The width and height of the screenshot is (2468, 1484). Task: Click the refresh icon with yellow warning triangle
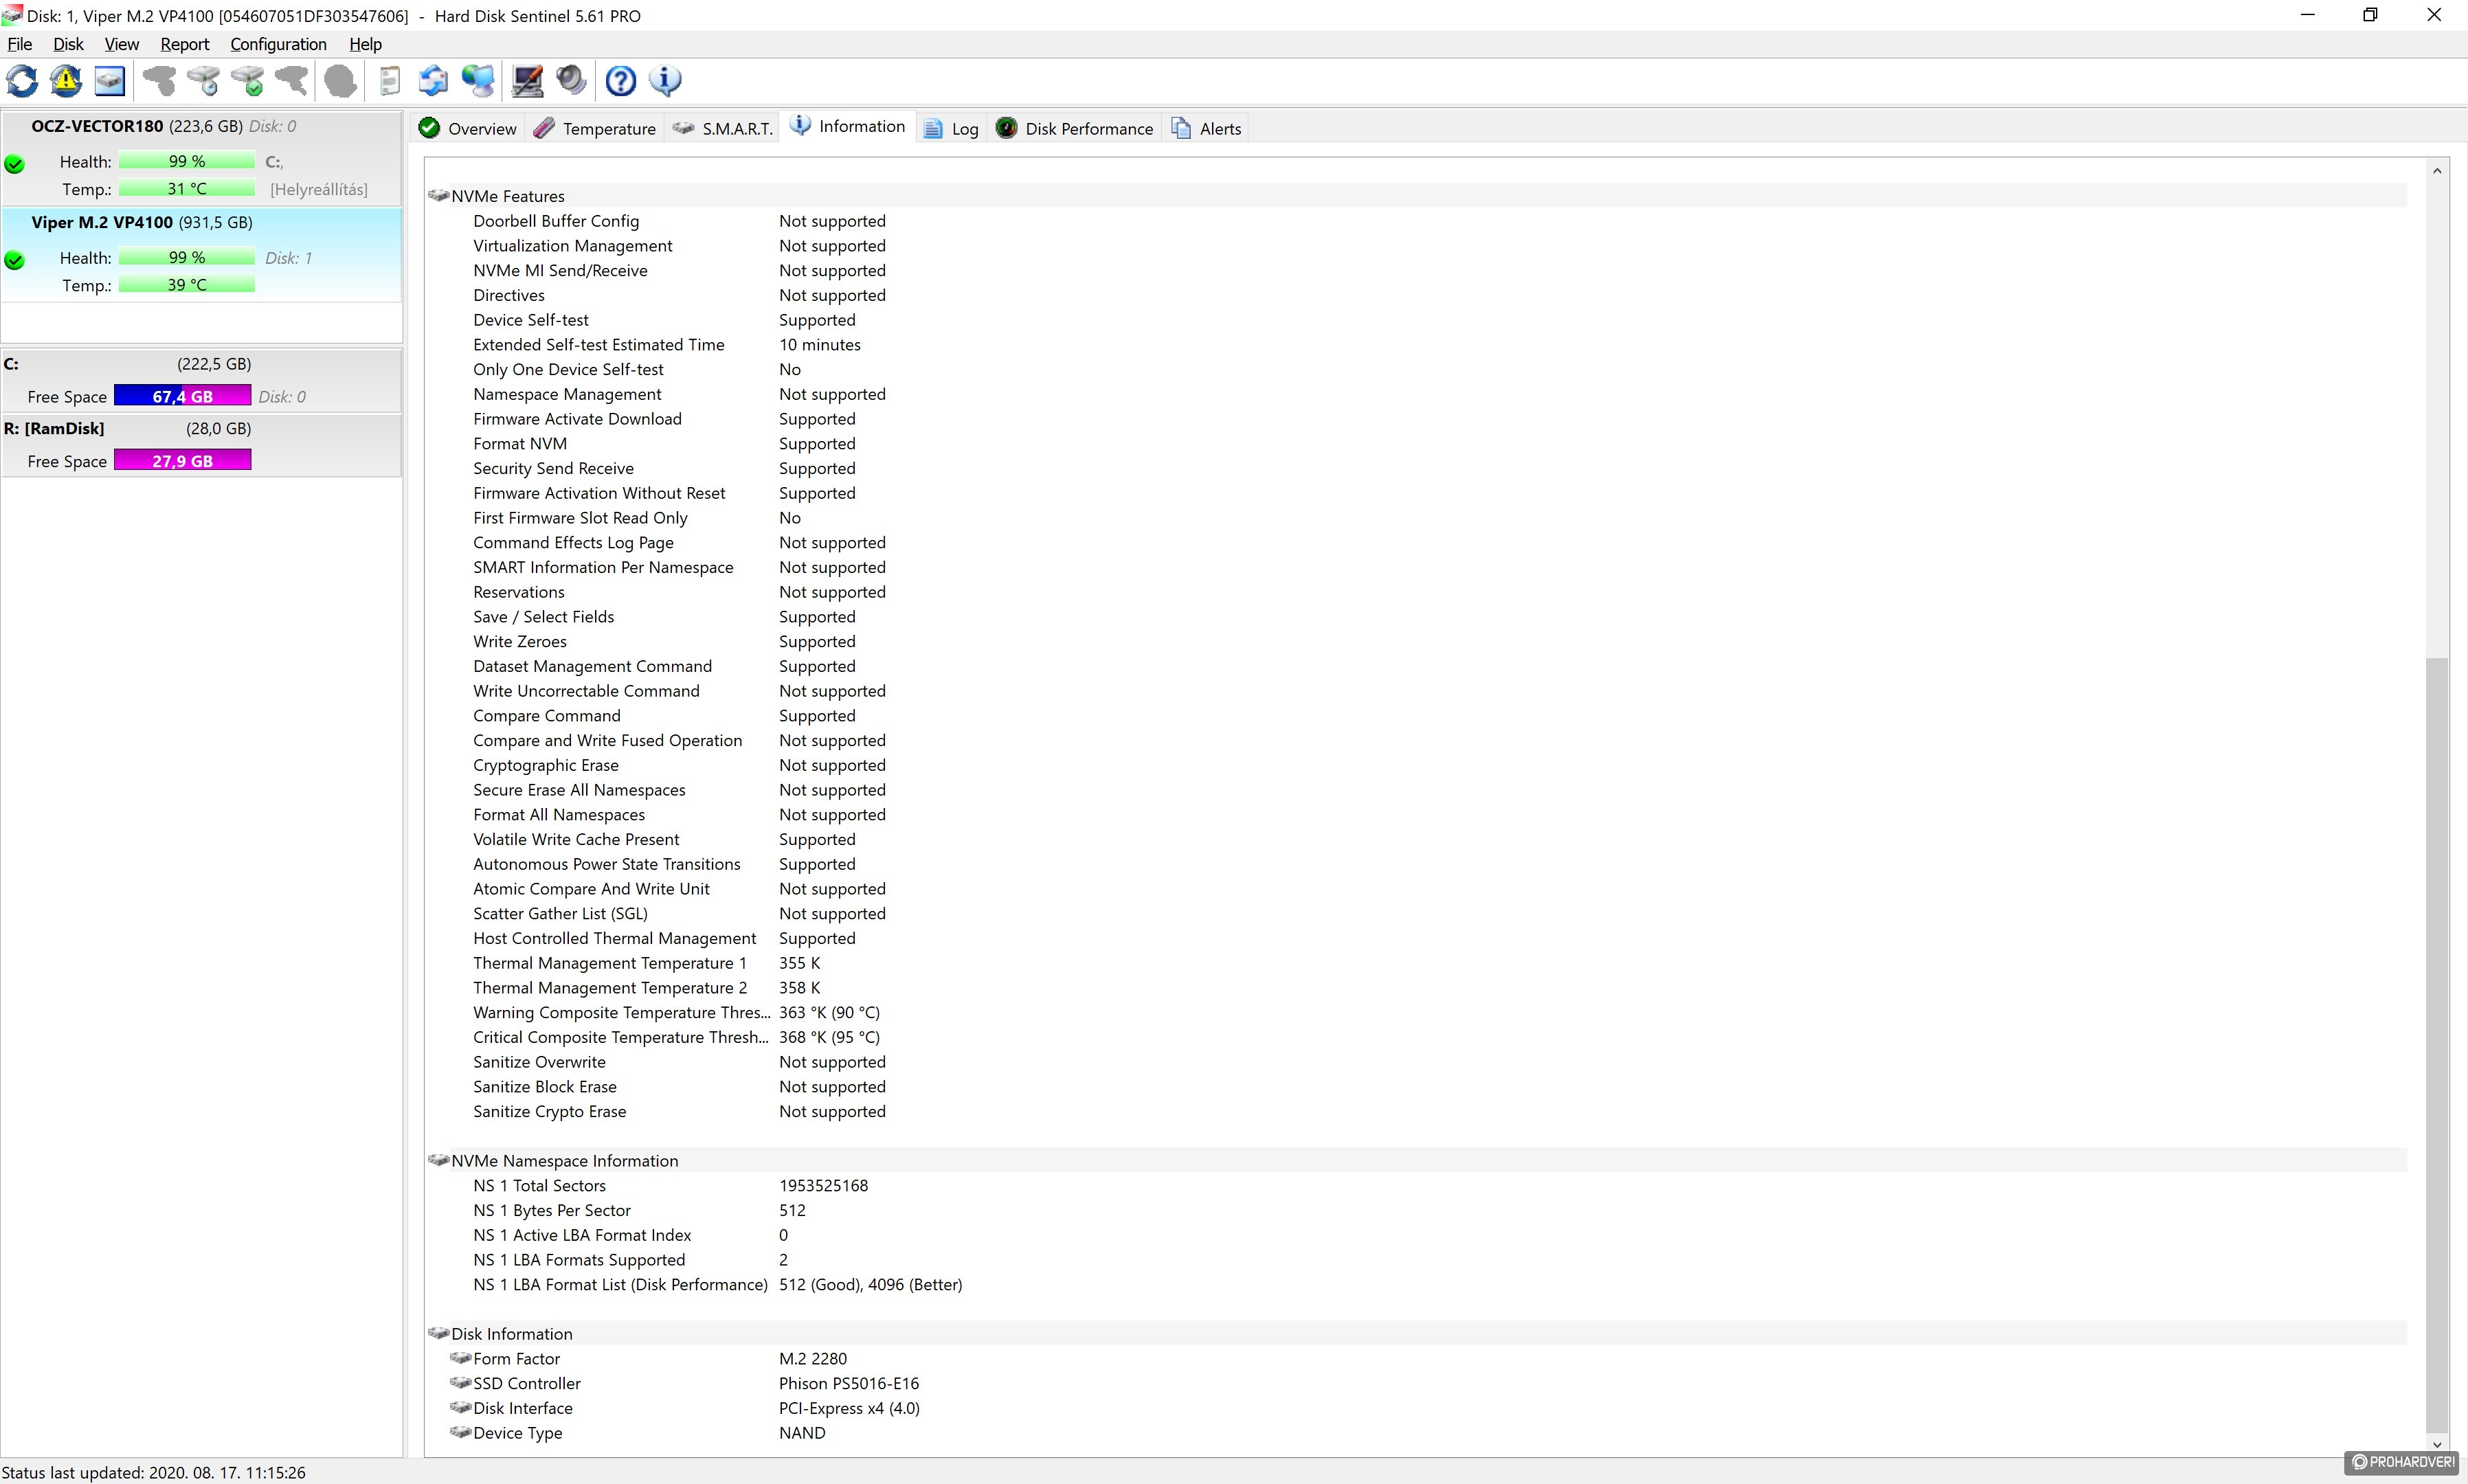(66, 81)
